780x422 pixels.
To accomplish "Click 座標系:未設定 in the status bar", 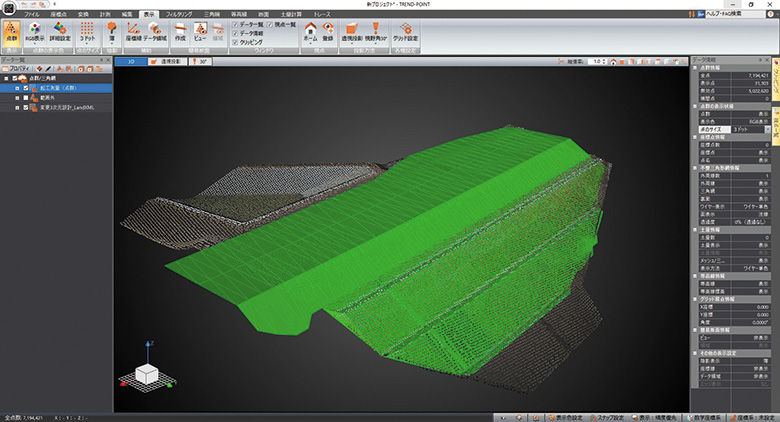I will (x=751, y=418).
